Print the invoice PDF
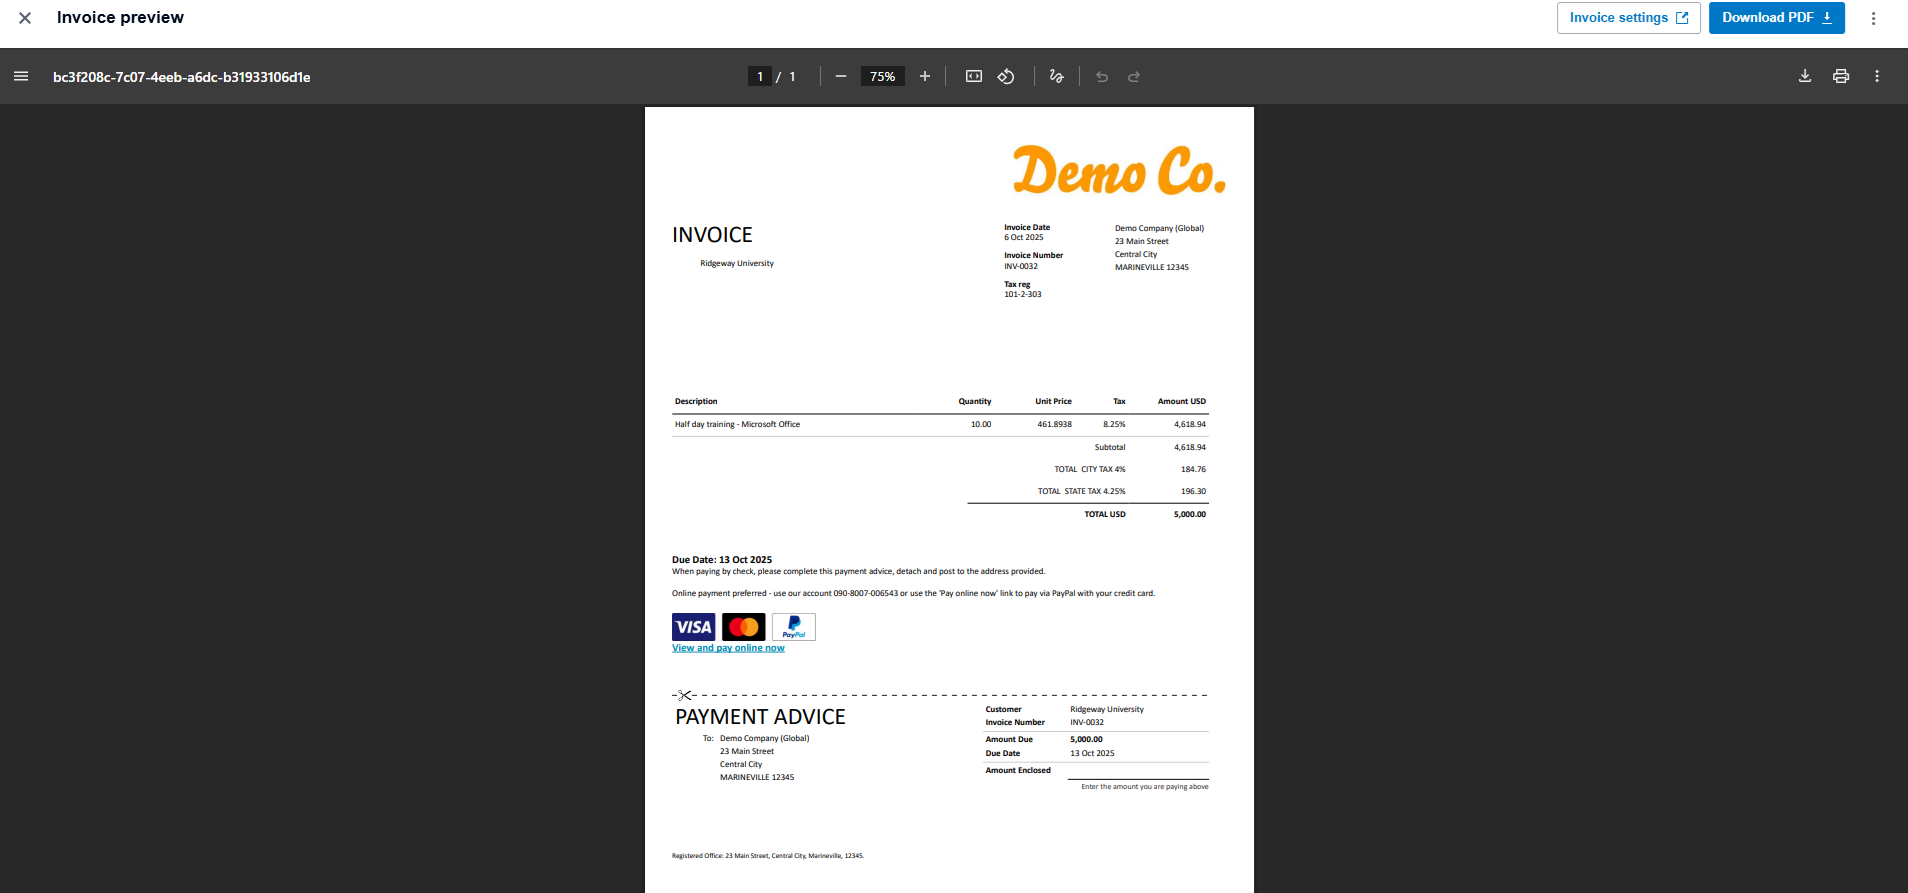Screen dimensions: 1908x893 (x=1841, y=77)
